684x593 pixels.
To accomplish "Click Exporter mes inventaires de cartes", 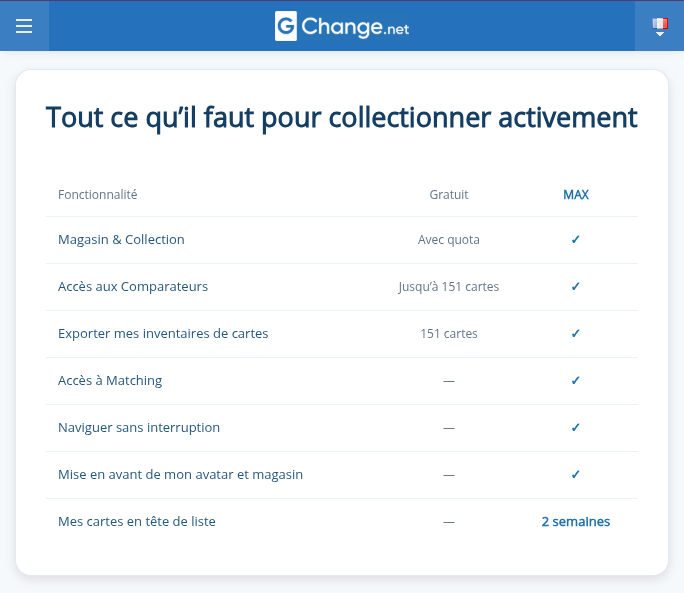I will tap(163, 334).
